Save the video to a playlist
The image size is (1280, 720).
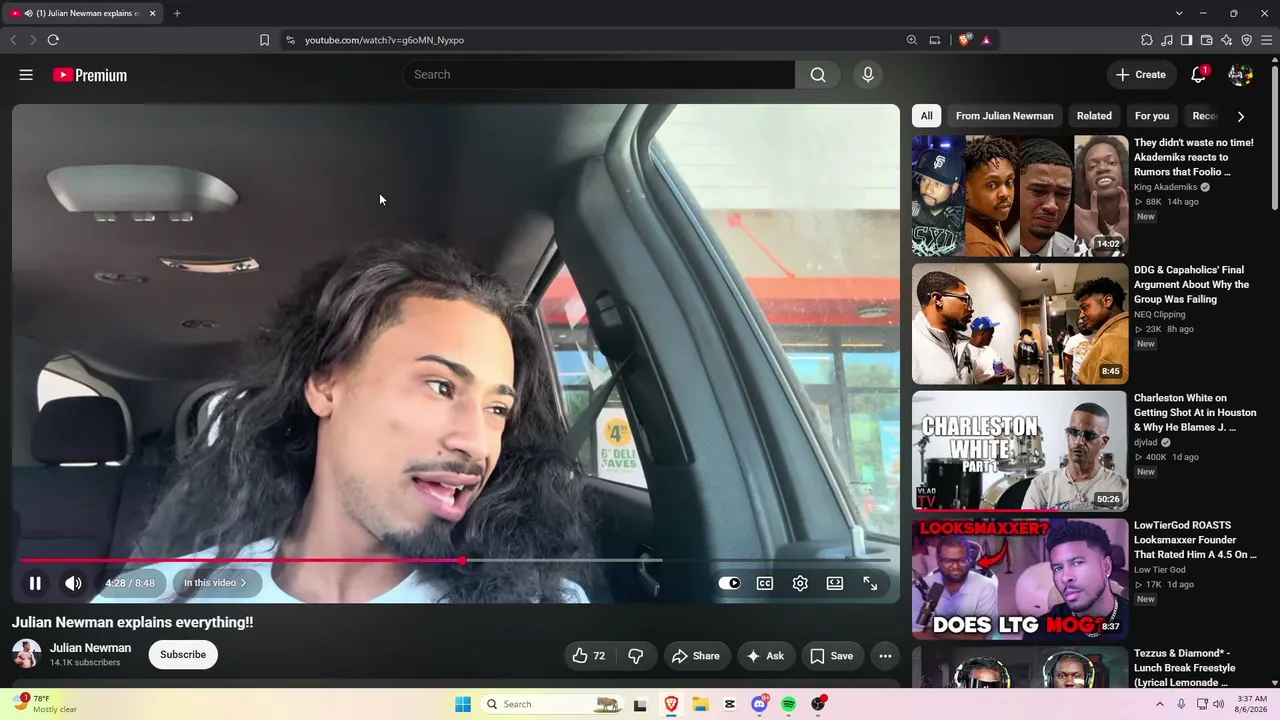click(x=832, y=656)
